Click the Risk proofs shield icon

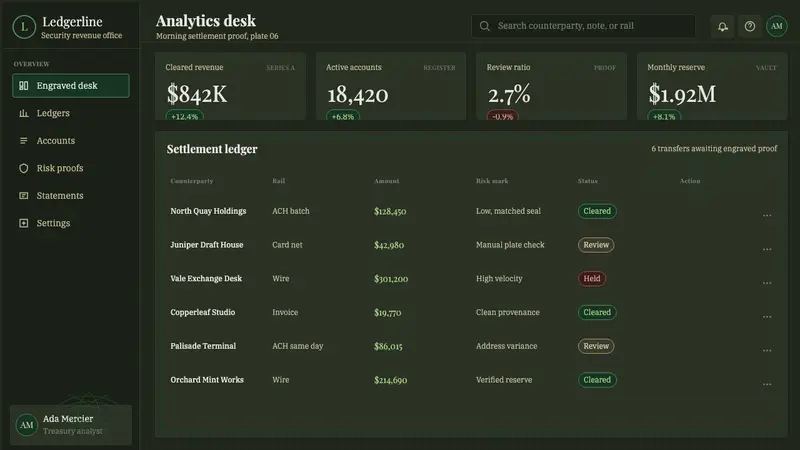pos(23,168)
